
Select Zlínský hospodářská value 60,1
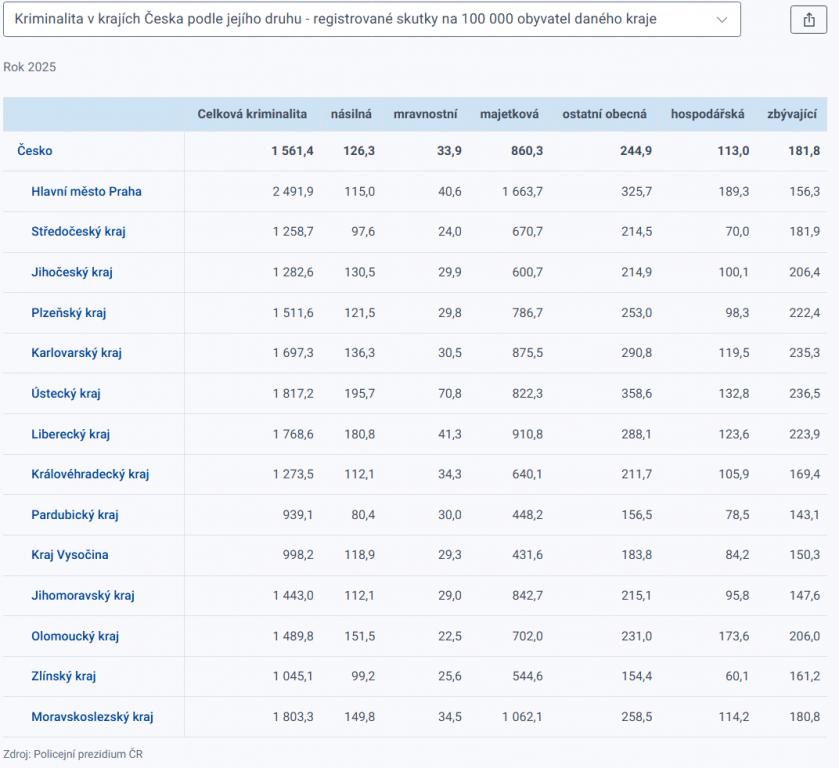[737, 676]
